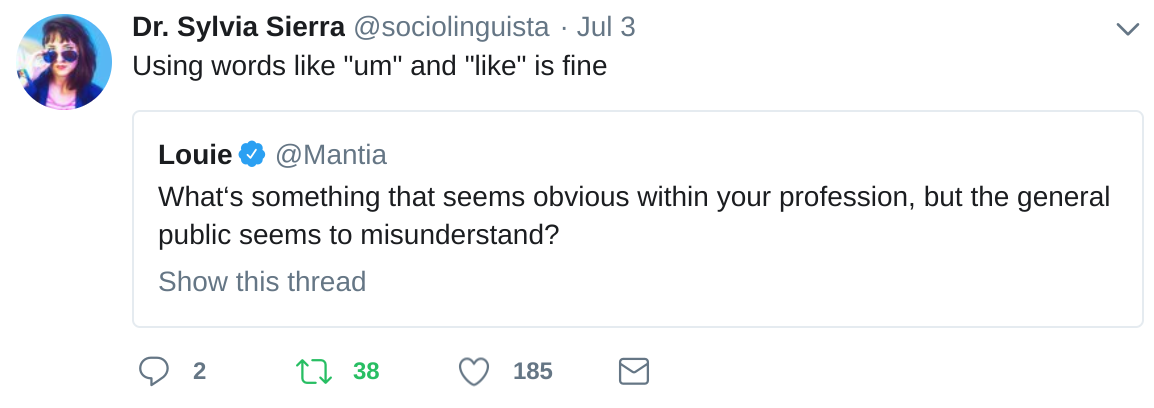This screenshot has width=1154, height=408.
Task: Open the quoted tweet question text
Action: 634,197
